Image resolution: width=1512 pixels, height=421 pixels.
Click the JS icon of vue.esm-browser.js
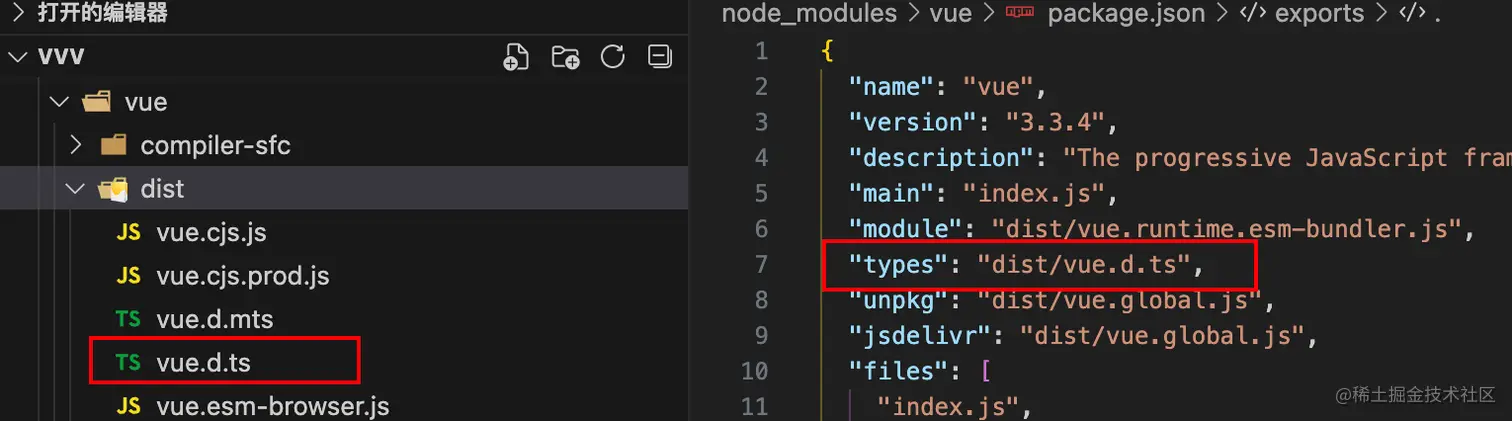click(x=128, y=407)
